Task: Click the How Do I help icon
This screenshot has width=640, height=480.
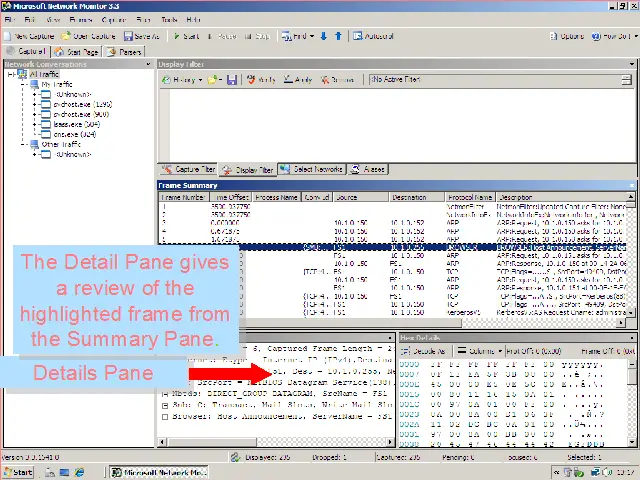Action: [596, 36]
